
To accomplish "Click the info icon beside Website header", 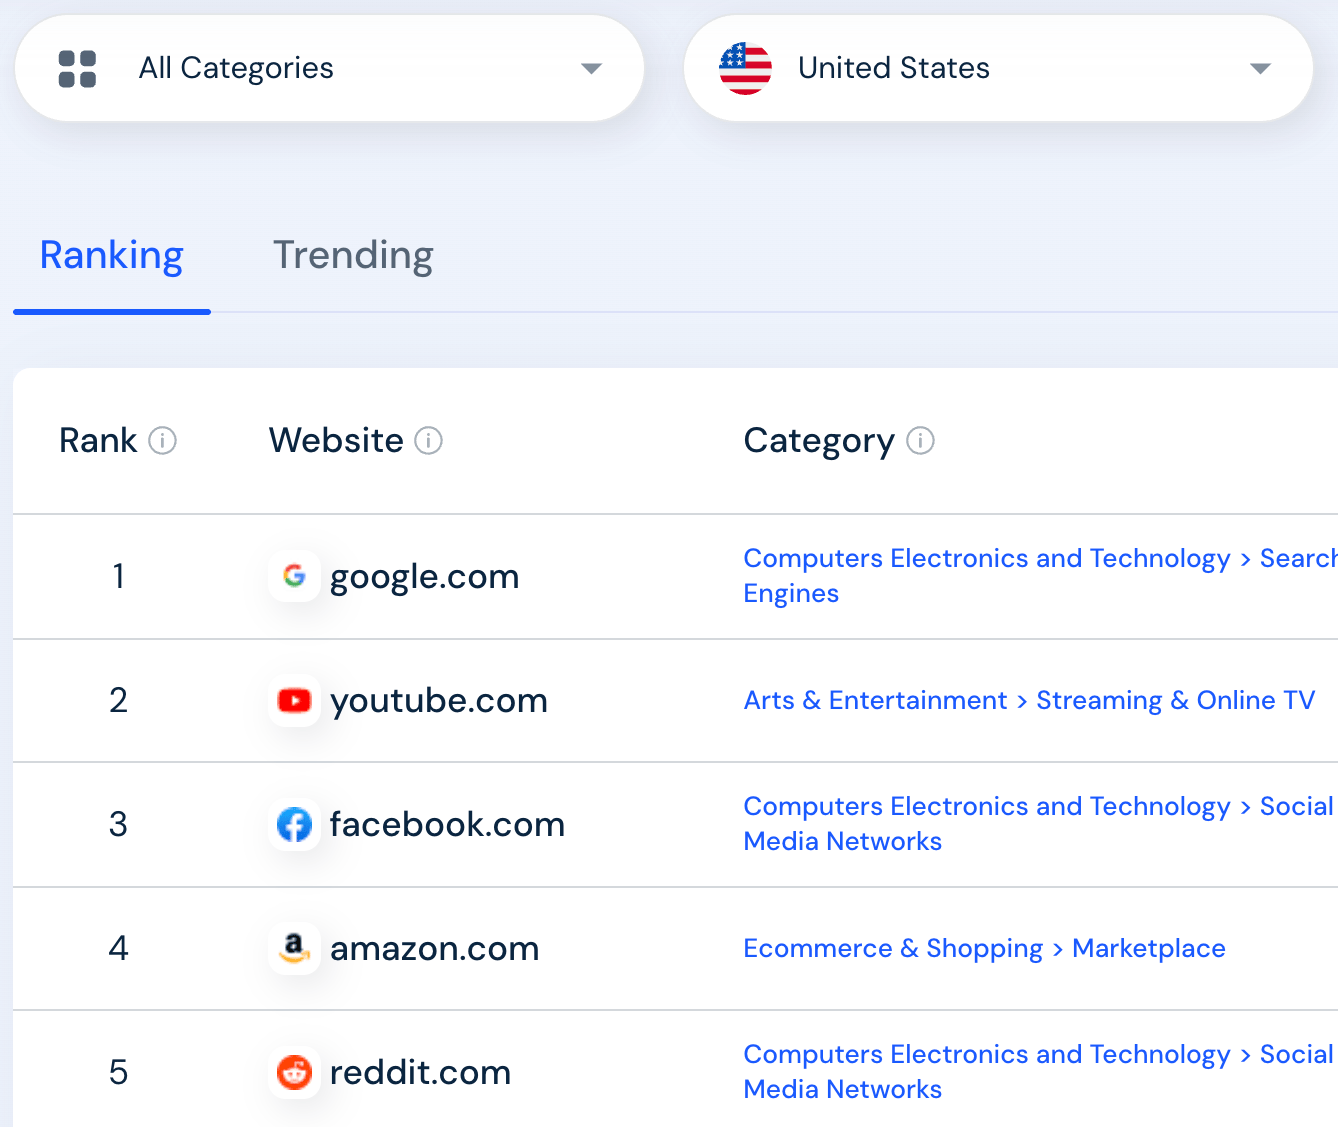I will pos(429,441).
